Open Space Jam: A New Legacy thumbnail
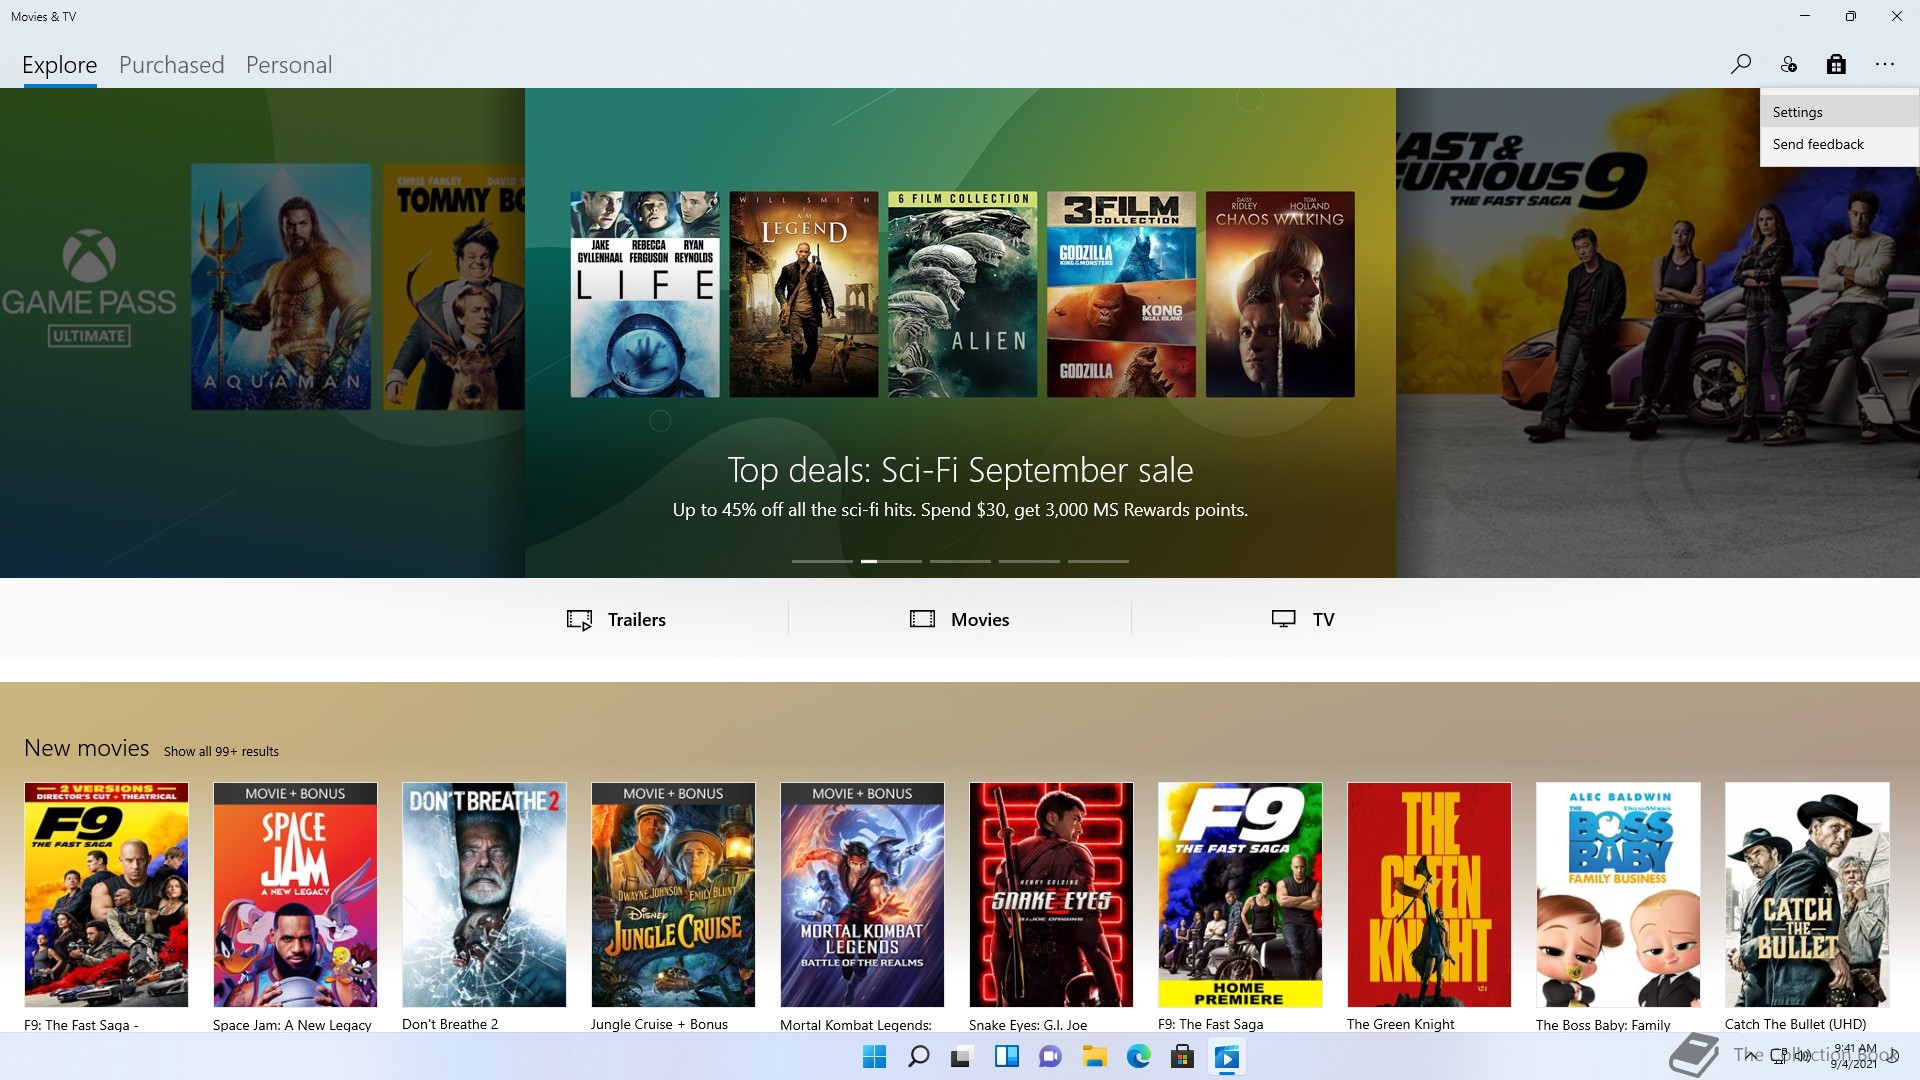The height and width of the screenshot is (1080, 1920). click(x=295, y=895)
